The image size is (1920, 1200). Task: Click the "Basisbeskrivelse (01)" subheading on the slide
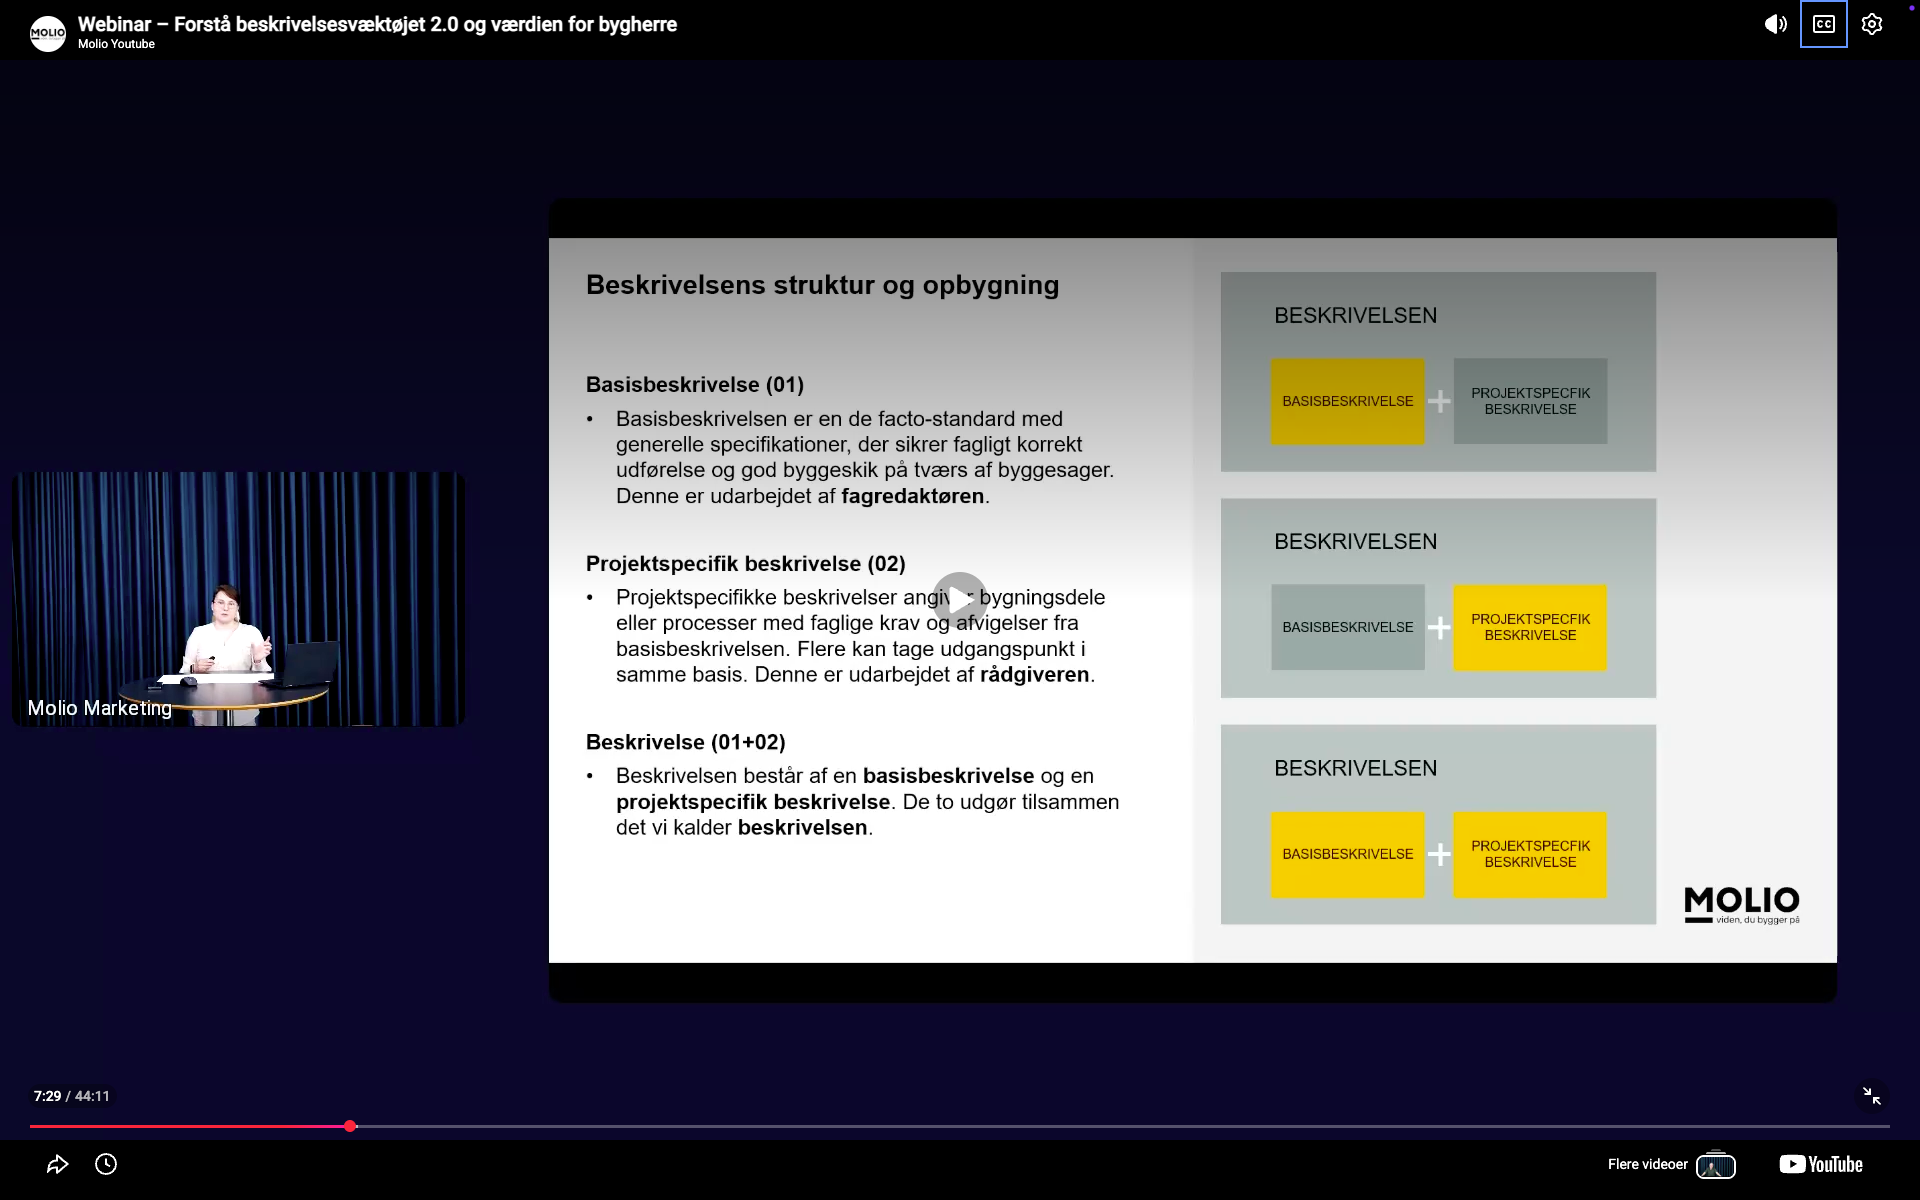(x=695, y=385)
